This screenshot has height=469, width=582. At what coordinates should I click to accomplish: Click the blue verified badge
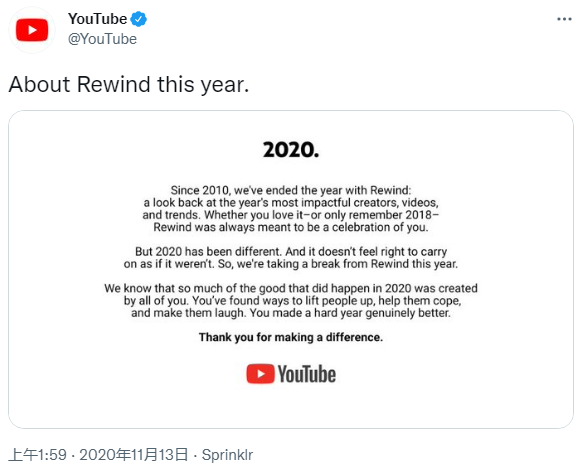(139, 19)
